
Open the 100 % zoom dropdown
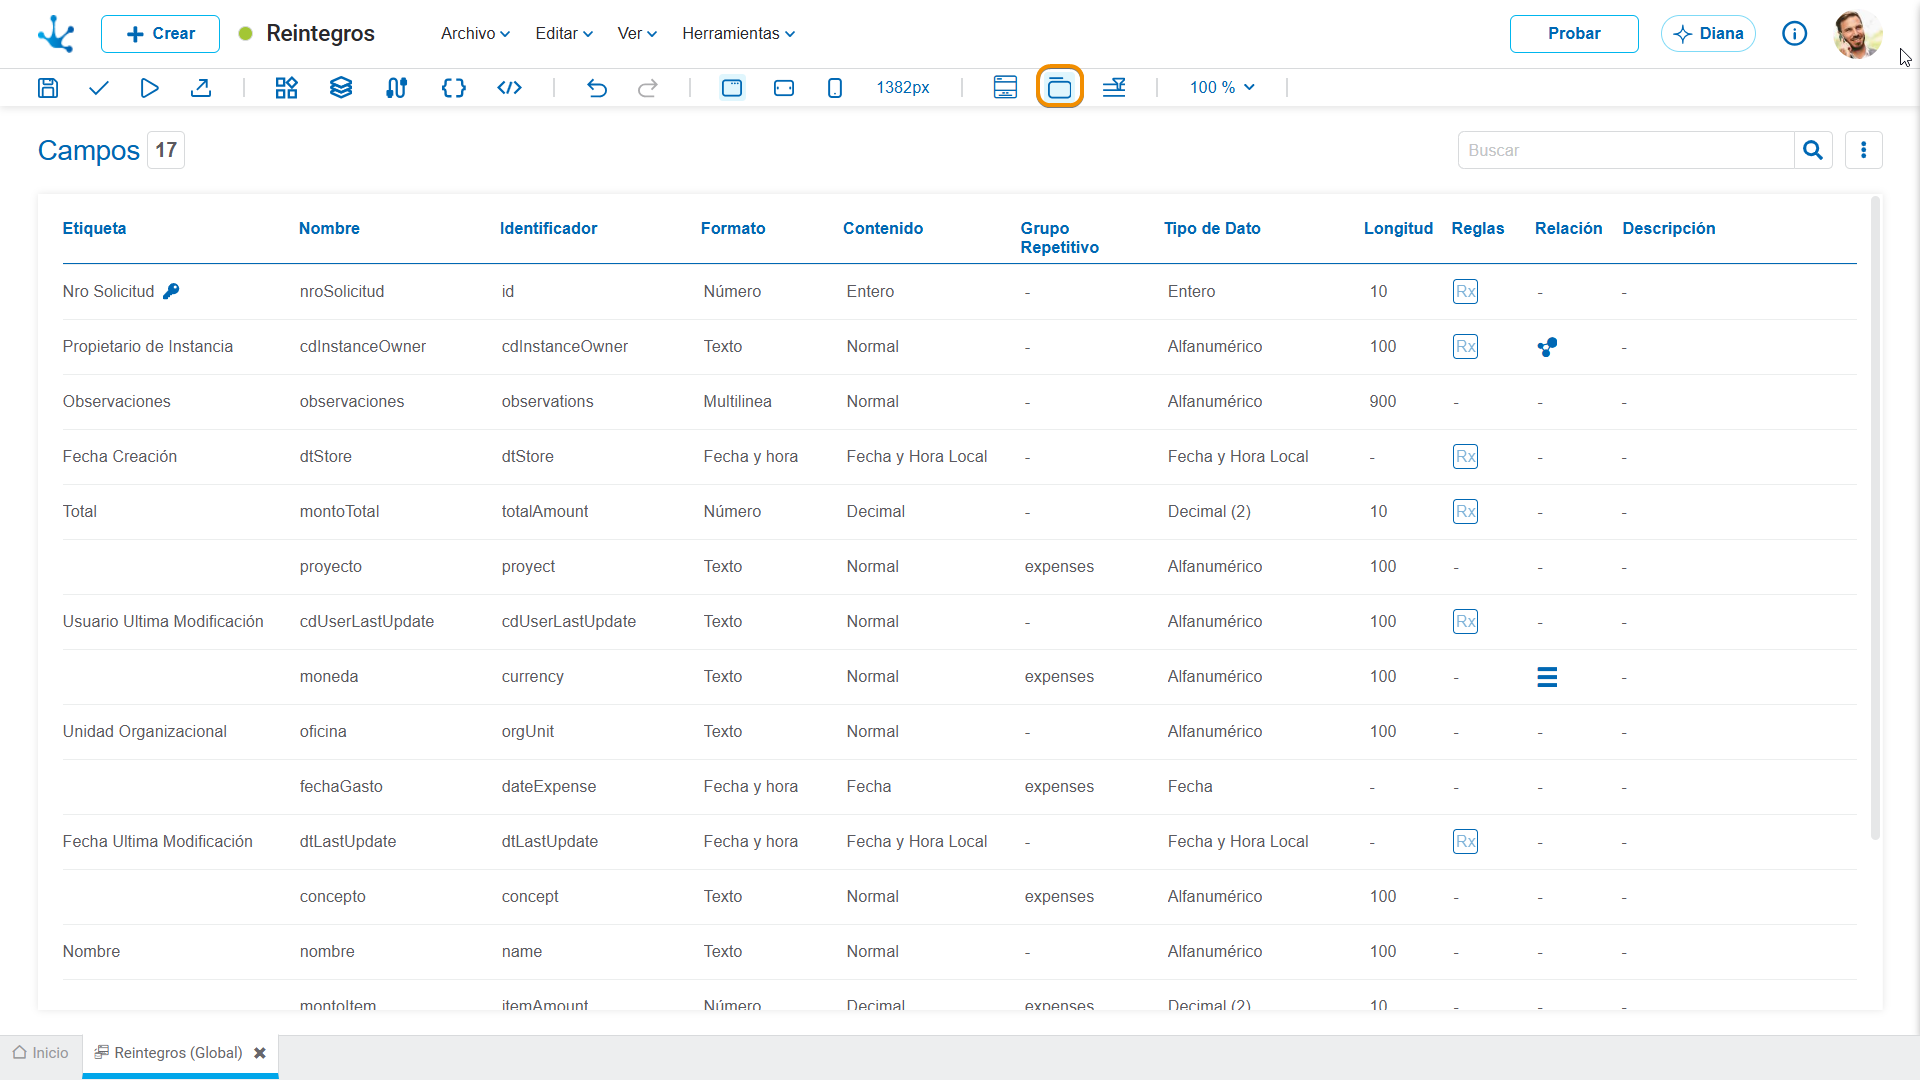[1222, 88]
